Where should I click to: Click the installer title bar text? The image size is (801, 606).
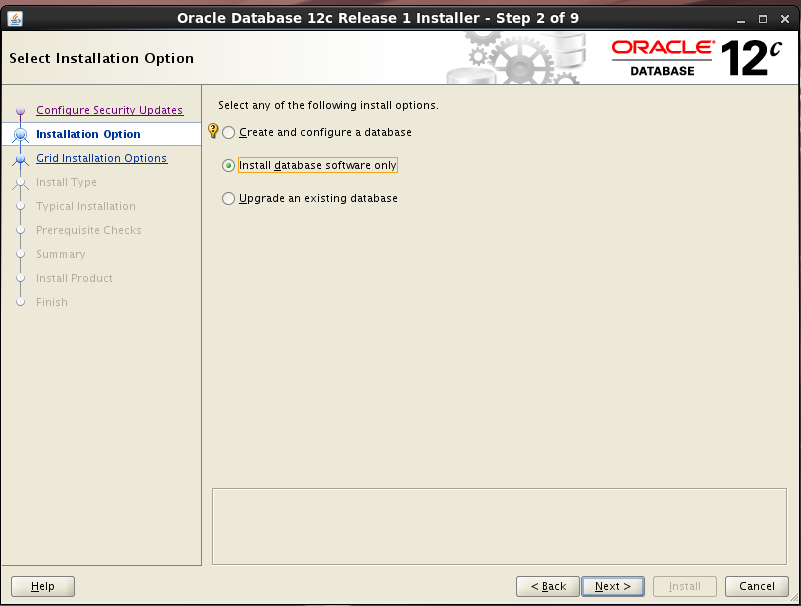pyautogui.click(x=378, y=18)
